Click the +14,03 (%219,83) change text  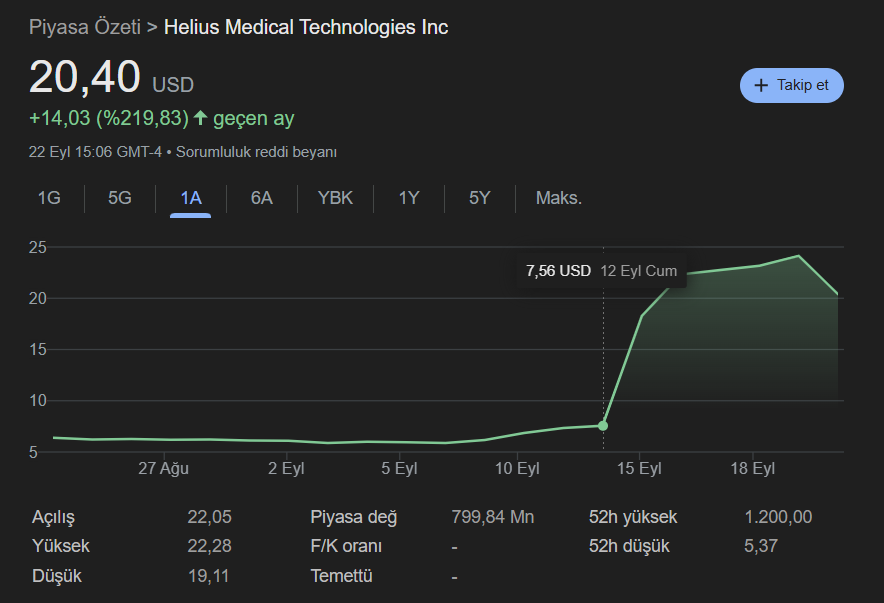click(109, 118)
